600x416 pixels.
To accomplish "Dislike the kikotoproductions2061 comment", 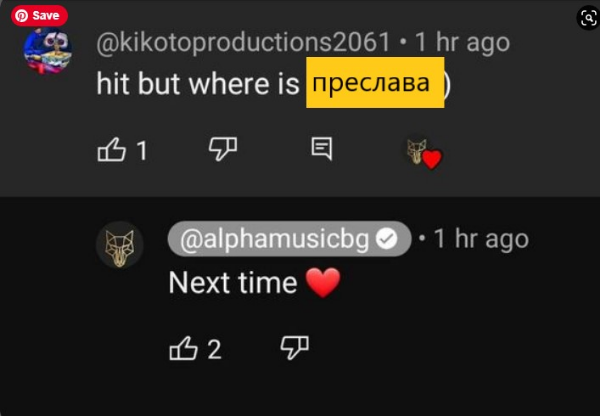I will [222, 149].
